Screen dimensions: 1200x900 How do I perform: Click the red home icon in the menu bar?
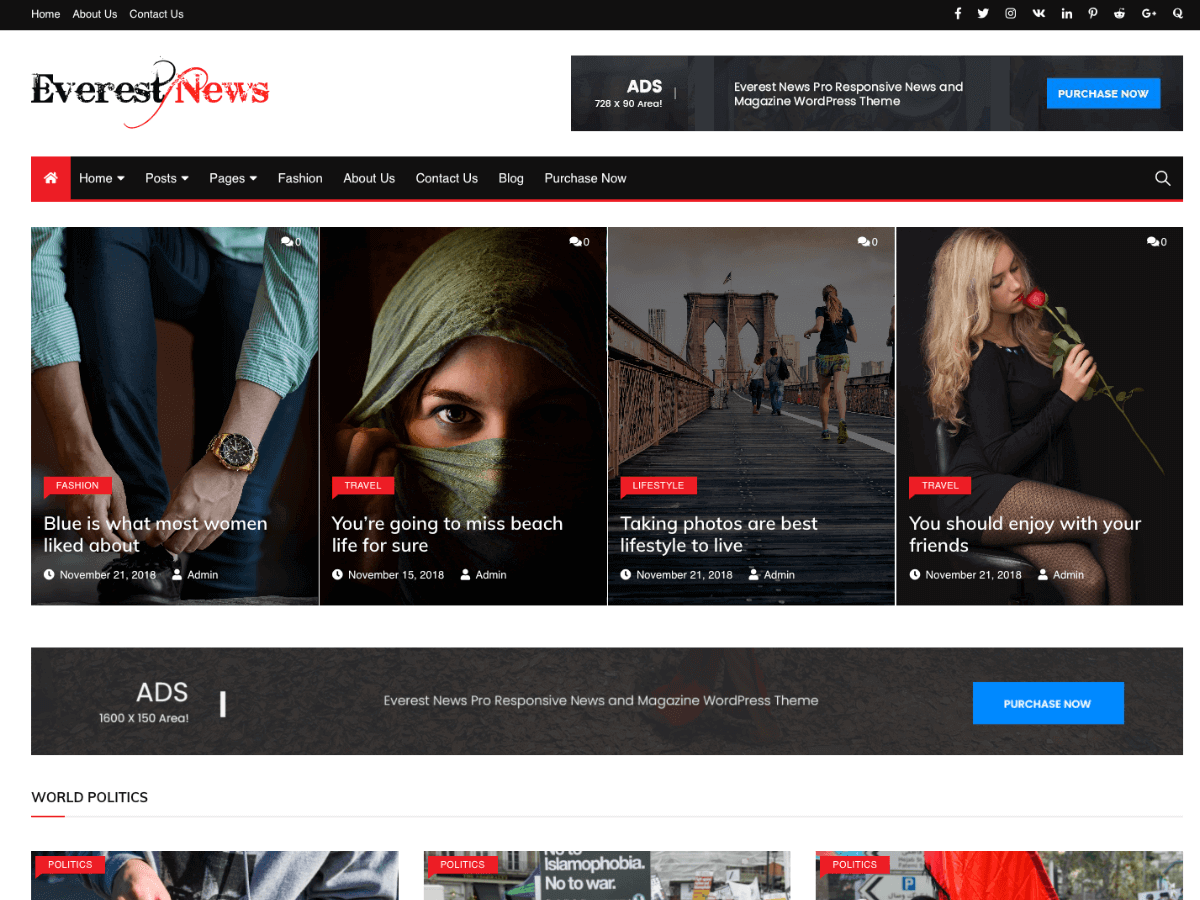click(x=50, y=178)
